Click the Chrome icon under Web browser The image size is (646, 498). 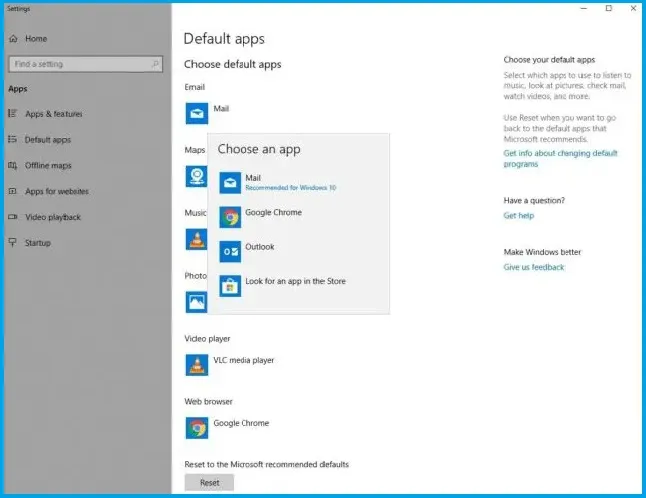tap(197, 428)
